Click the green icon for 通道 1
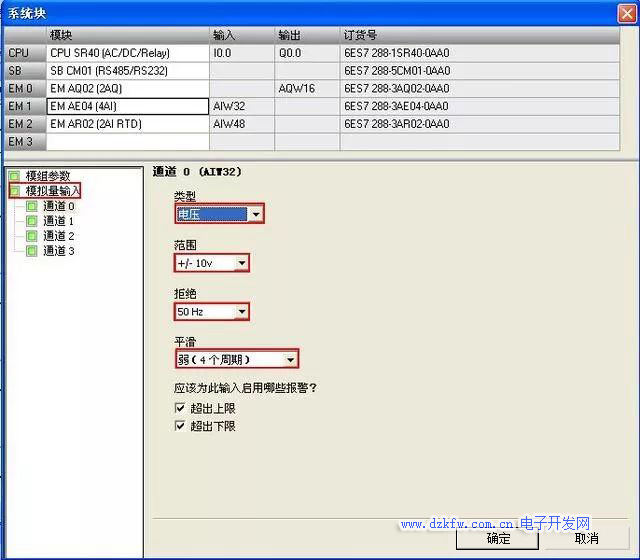This screenshot has height=560, width=640. click(x=32, y=221)
